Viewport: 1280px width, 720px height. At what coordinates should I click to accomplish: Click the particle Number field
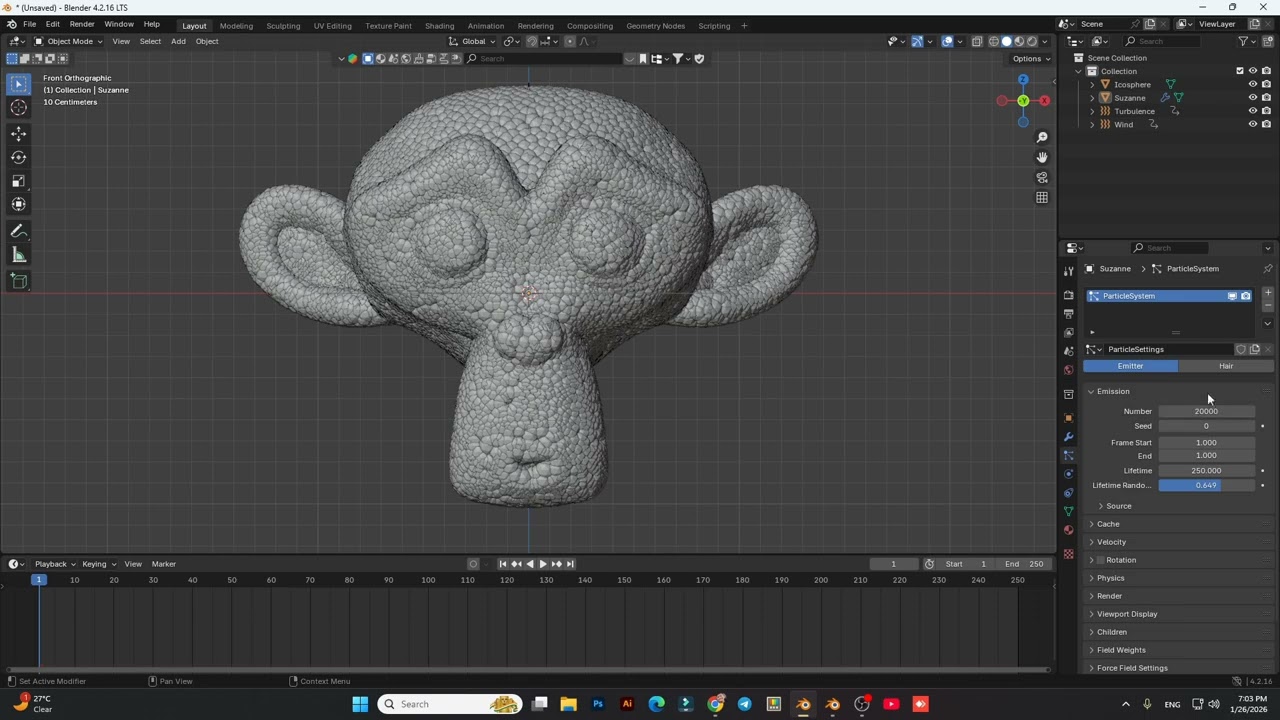point(1206,411)
